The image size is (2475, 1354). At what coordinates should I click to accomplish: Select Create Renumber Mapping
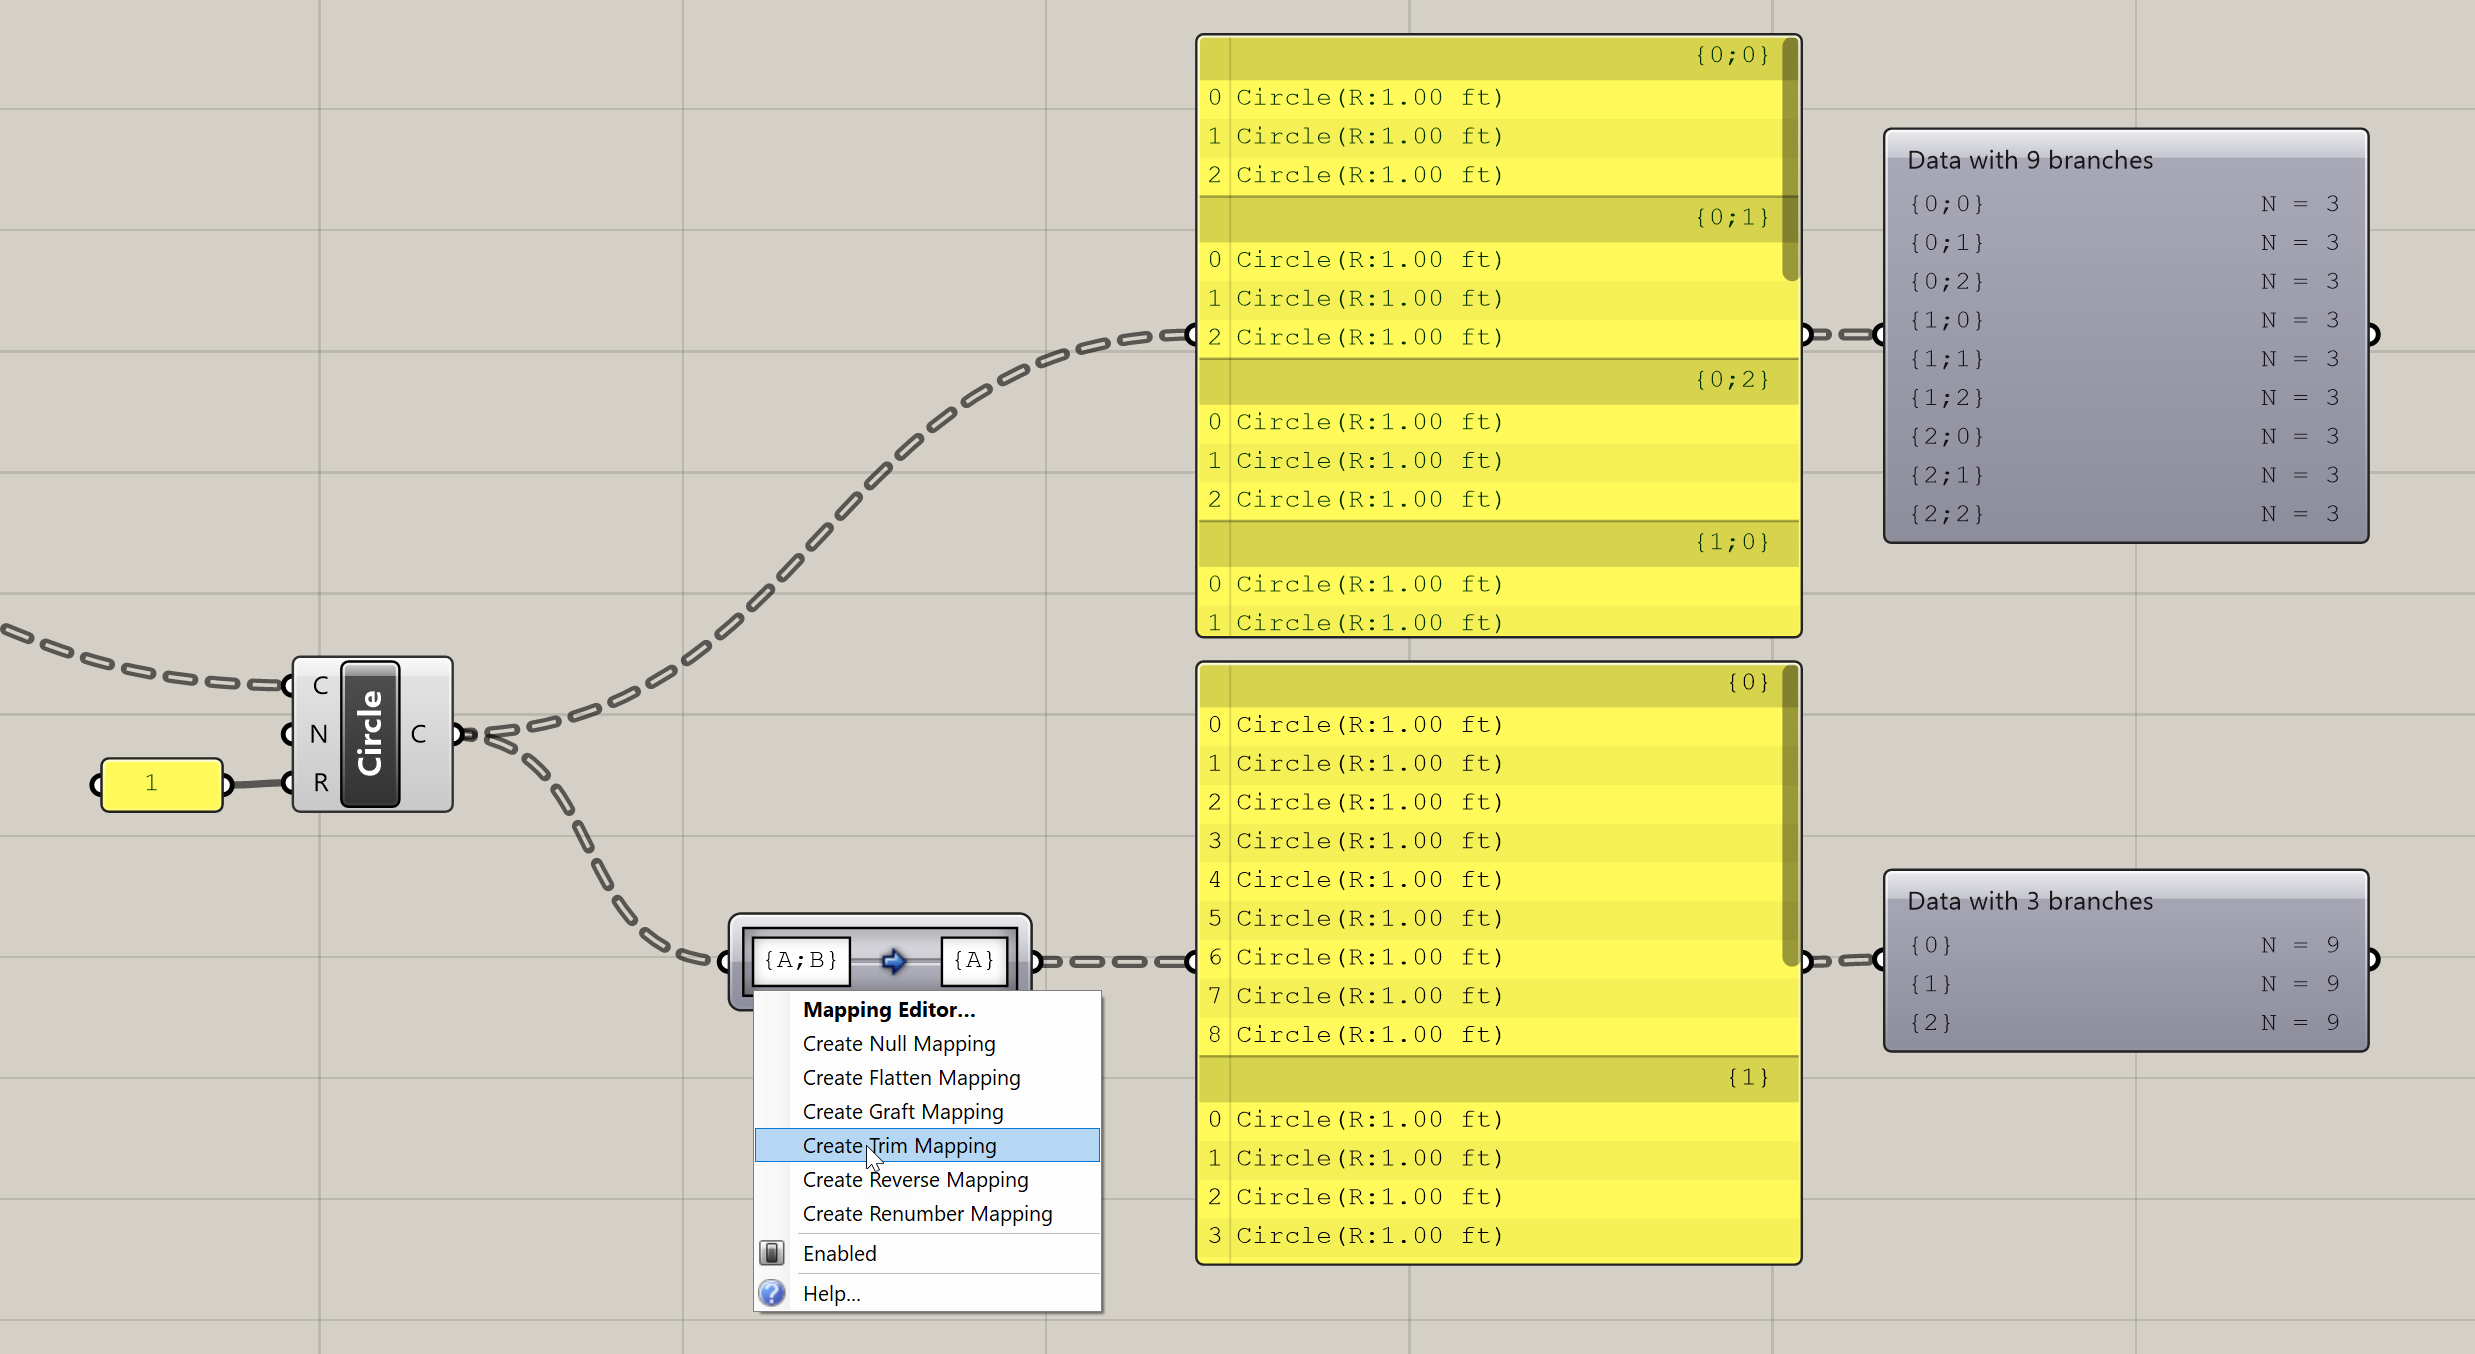point(928,1213)
